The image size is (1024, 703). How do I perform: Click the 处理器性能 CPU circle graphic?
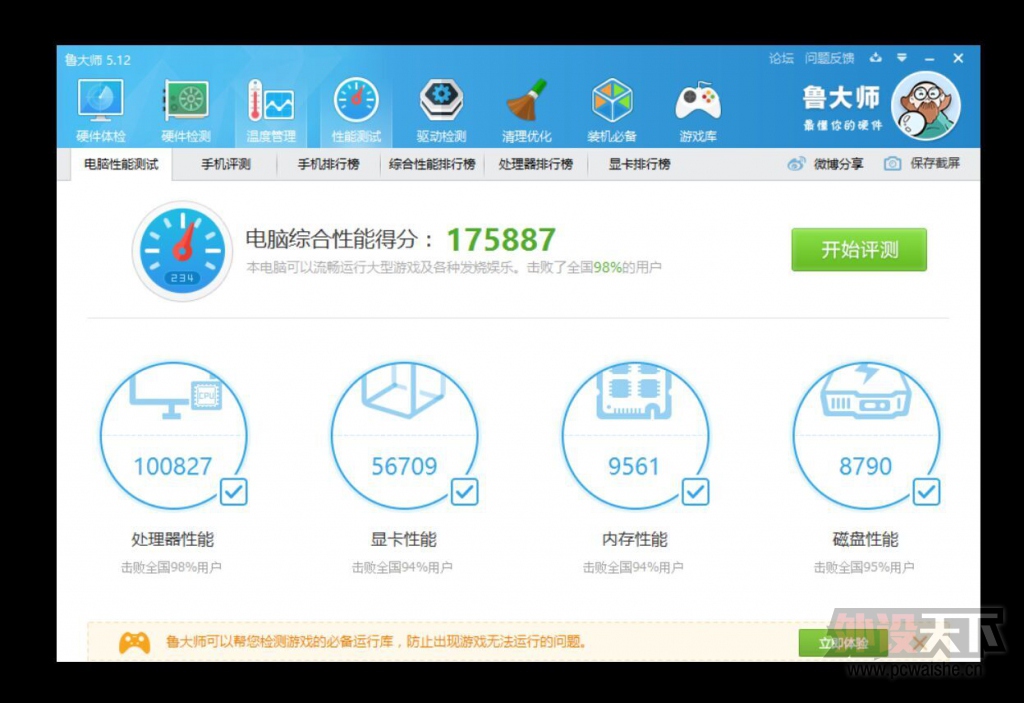point(174,436)
